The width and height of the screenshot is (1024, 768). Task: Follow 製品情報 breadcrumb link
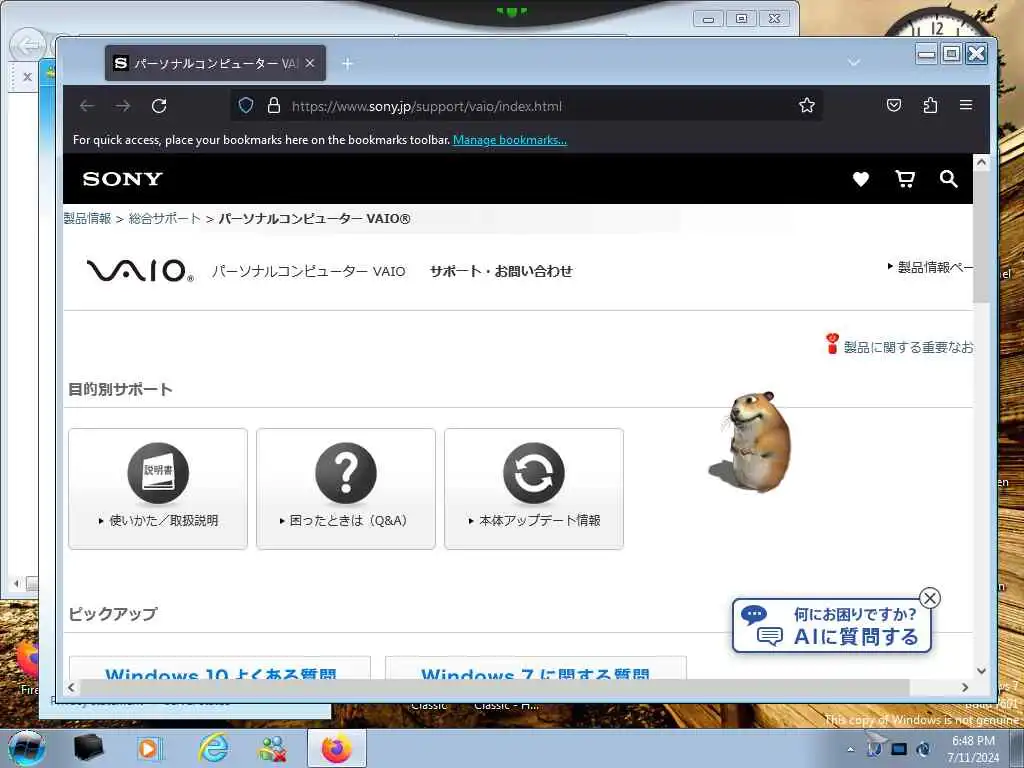pyautogui.click(x=88, y=219)
